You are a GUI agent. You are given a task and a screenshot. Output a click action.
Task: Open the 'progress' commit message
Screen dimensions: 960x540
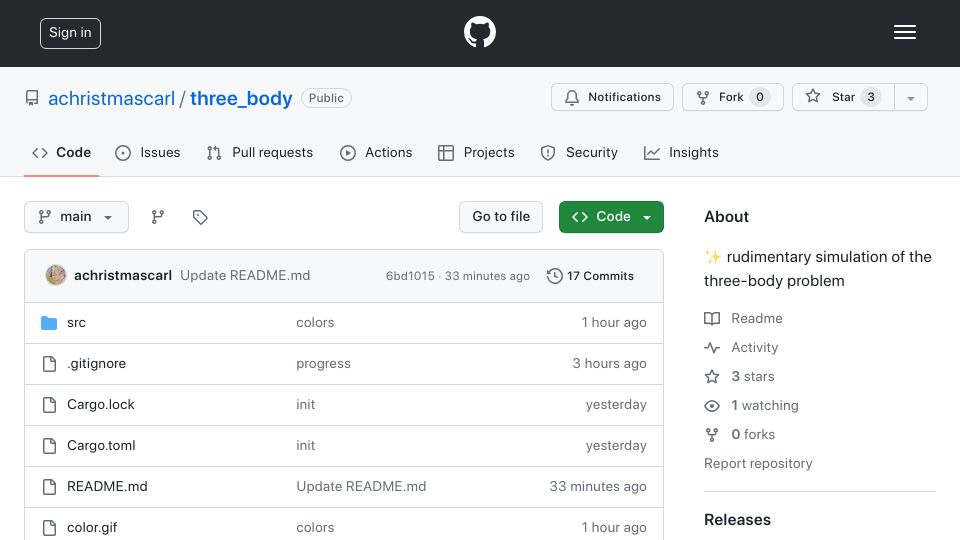[323, 364]
